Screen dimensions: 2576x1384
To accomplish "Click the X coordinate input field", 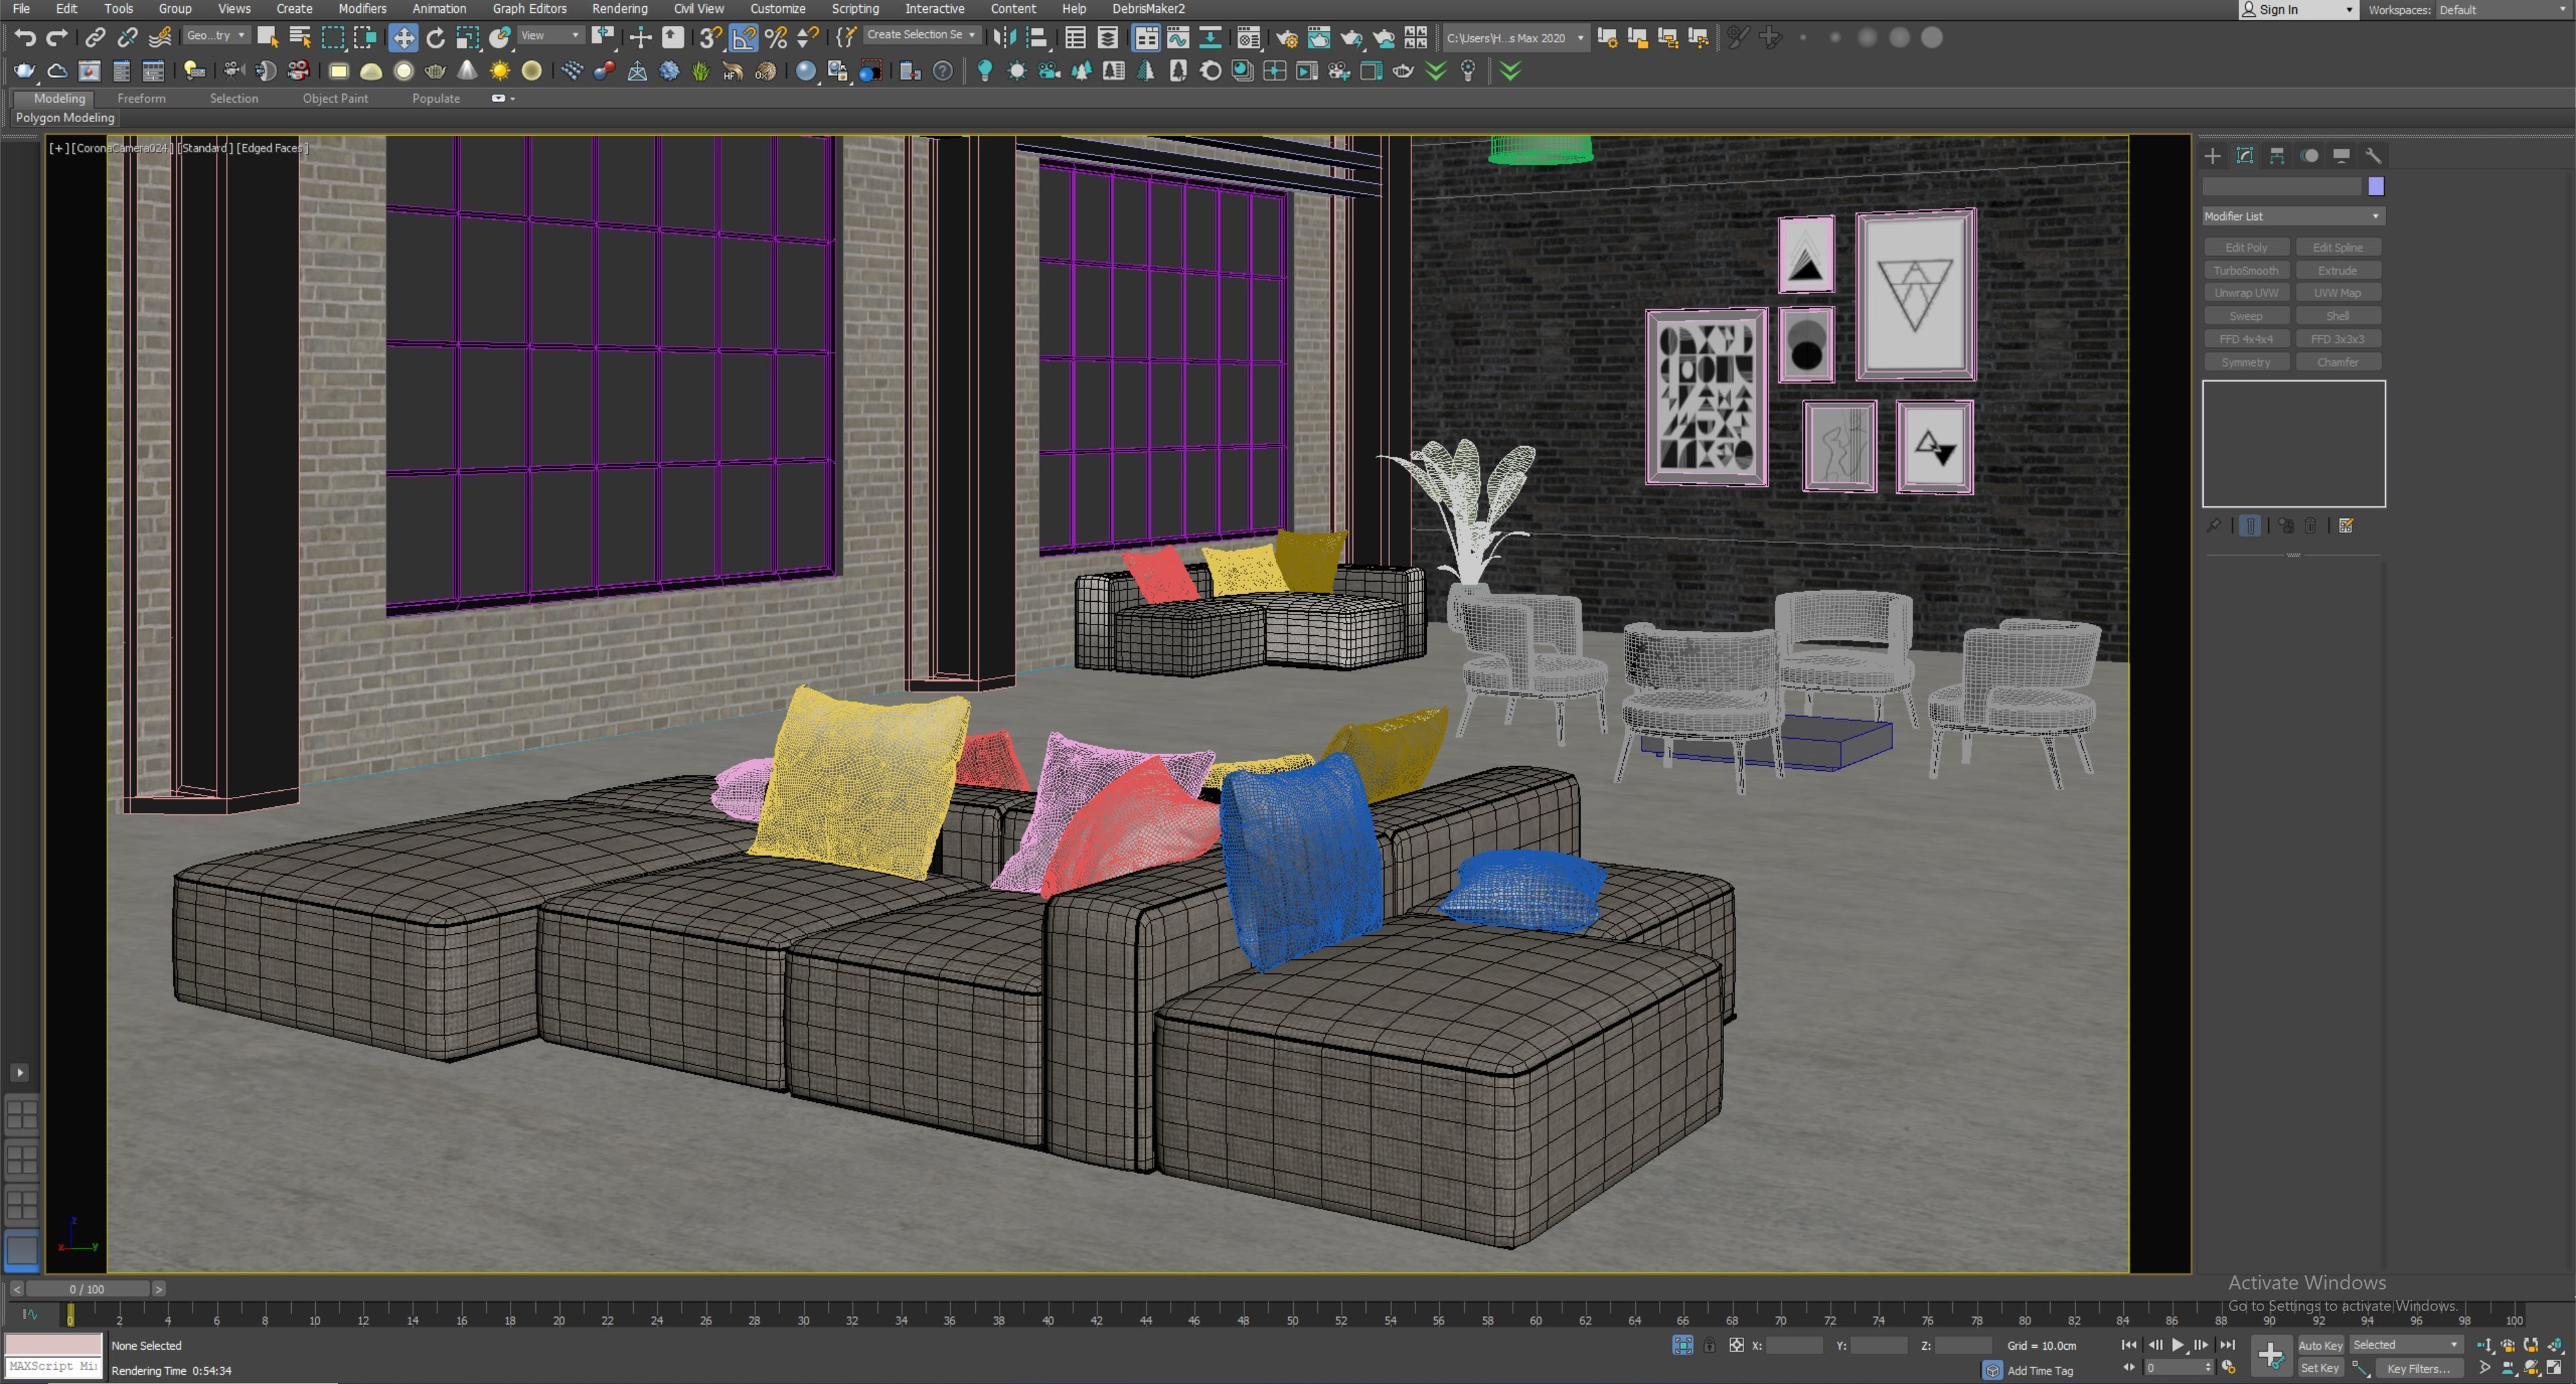I will [x=1794, y=1345].
